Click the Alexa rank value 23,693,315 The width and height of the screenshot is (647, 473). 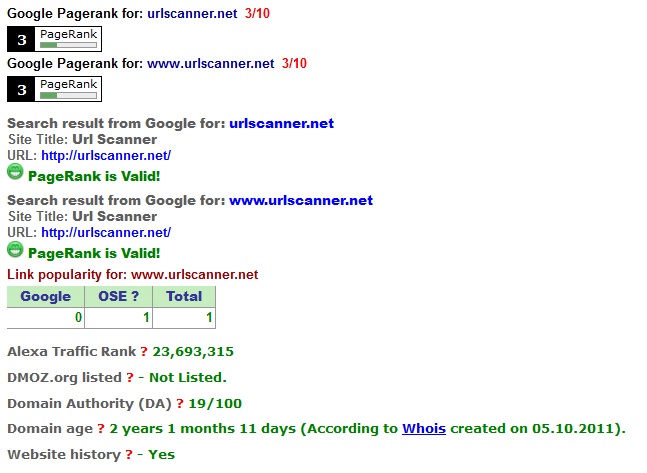(193, 352)
